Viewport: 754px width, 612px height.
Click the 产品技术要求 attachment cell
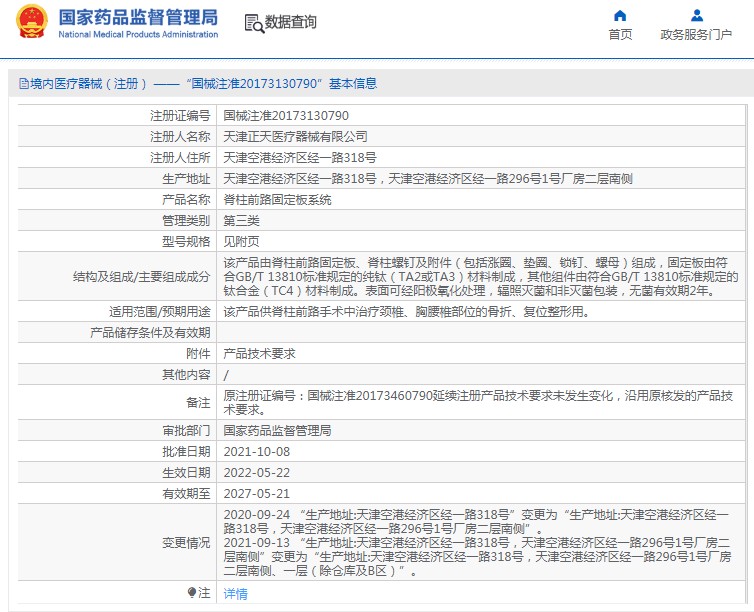click(x=259, y=354)
